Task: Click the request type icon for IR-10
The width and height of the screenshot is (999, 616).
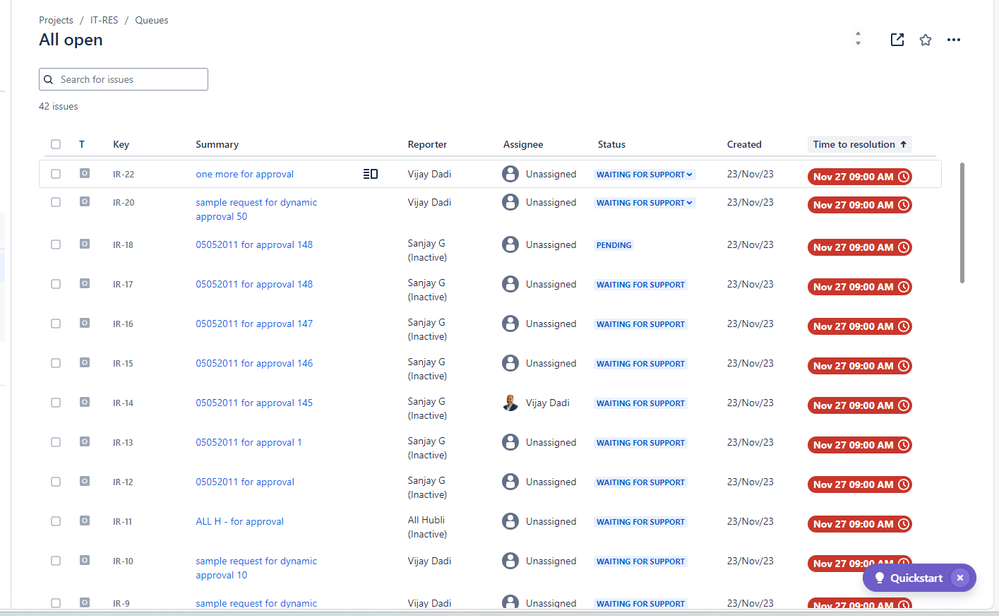Action: point(85,560)
